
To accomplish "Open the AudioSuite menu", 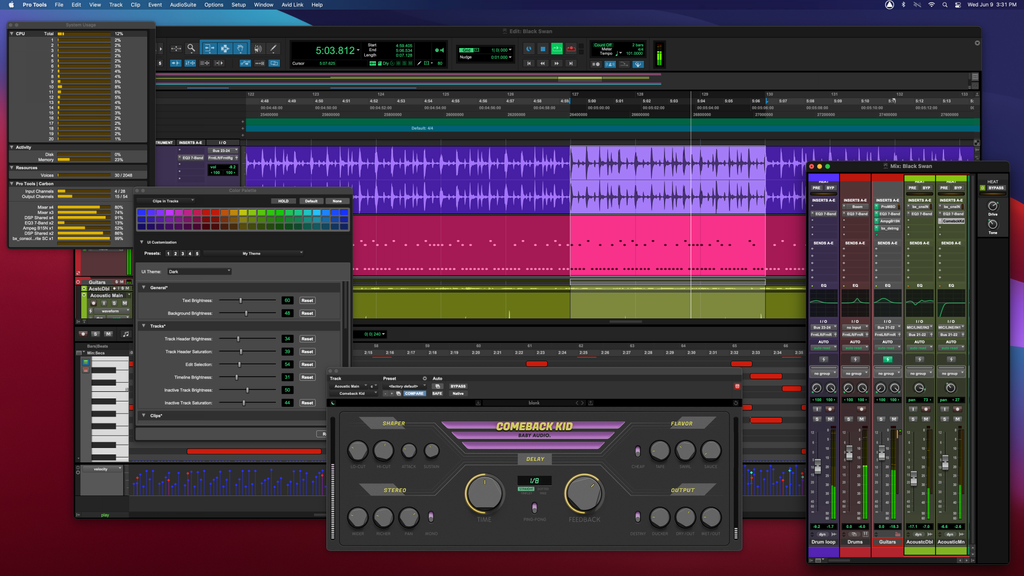I will tap(184, 5).
